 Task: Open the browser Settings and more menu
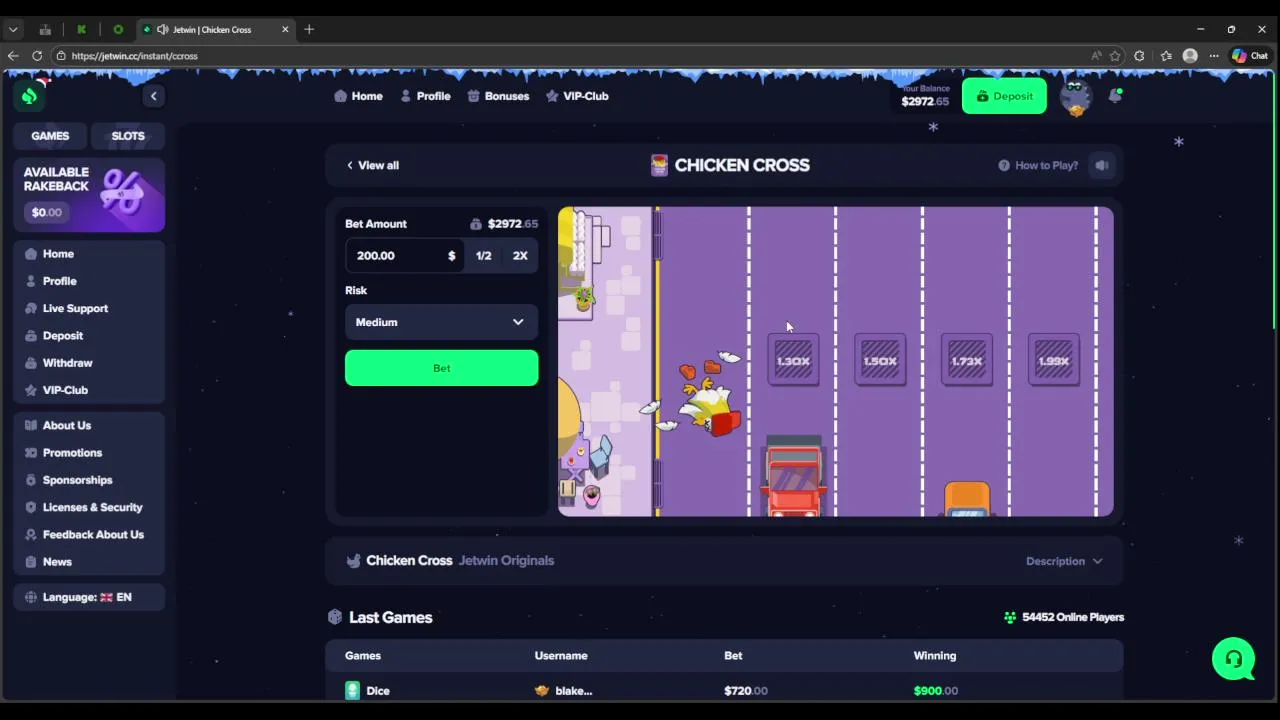pyautogui.click(x=1214, y=56)
